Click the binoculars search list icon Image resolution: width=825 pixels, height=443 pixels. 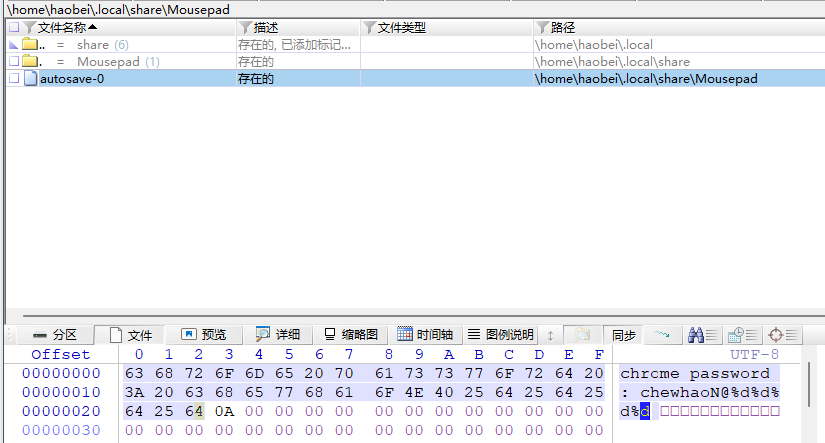point(703,335)
